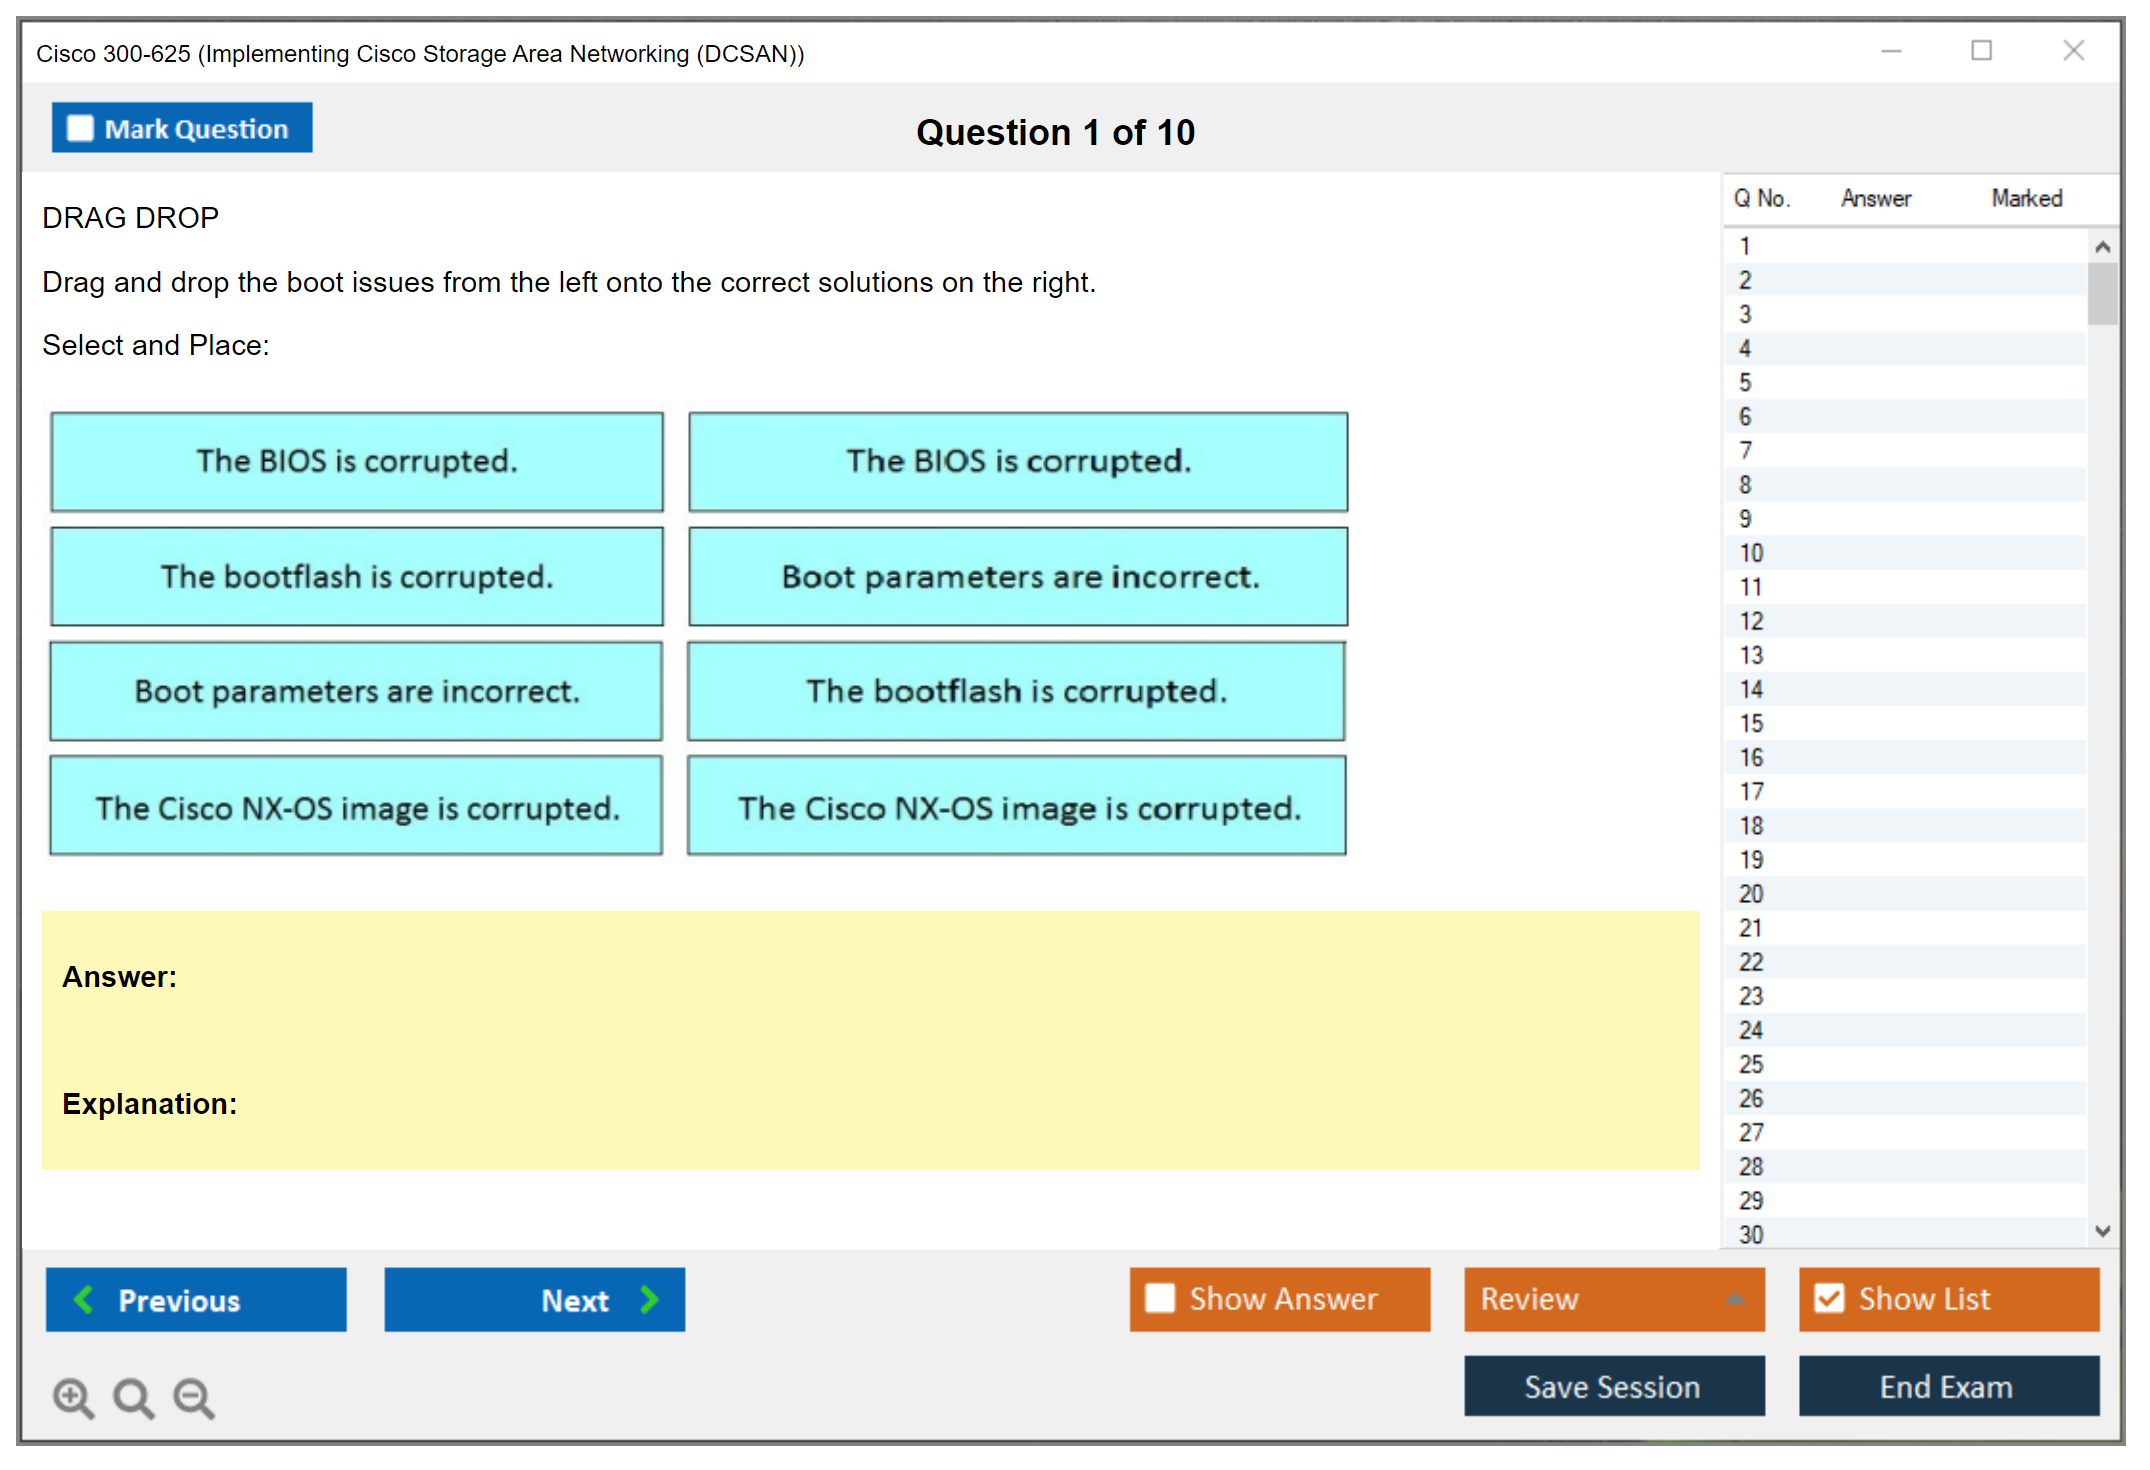The width and height of the screenshot is (2150, 1470).
Task: Select left 'The bootflash is corrupted.' tile
Action: click(357, 577)
